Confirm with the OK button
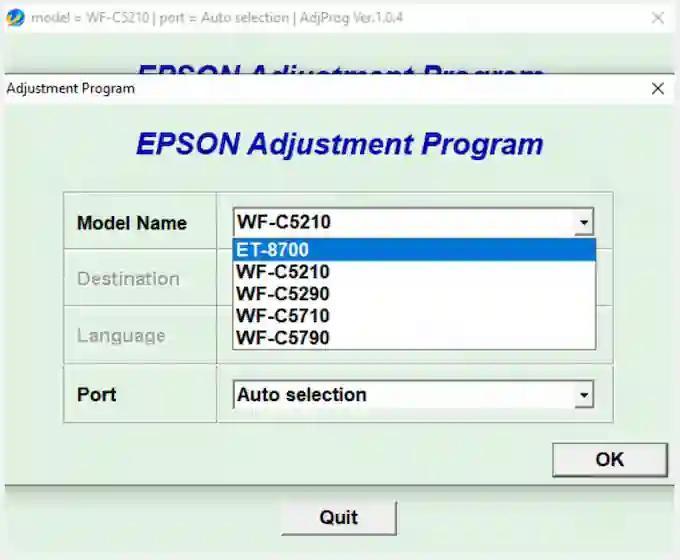Image resolution: width=680 pixels, height=560 pixels. point(610,460)
